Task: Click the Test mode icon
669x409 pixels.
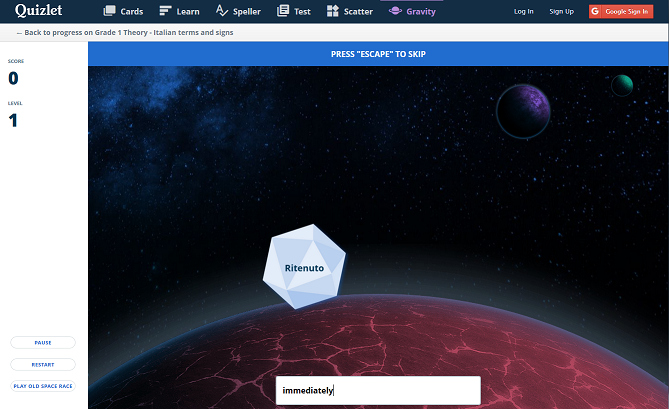Action: [283, 11]
